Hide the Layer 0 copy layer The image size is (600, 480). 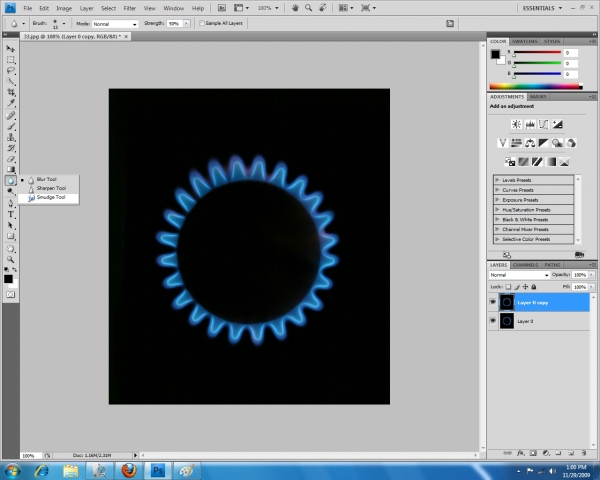click(492, 302)
